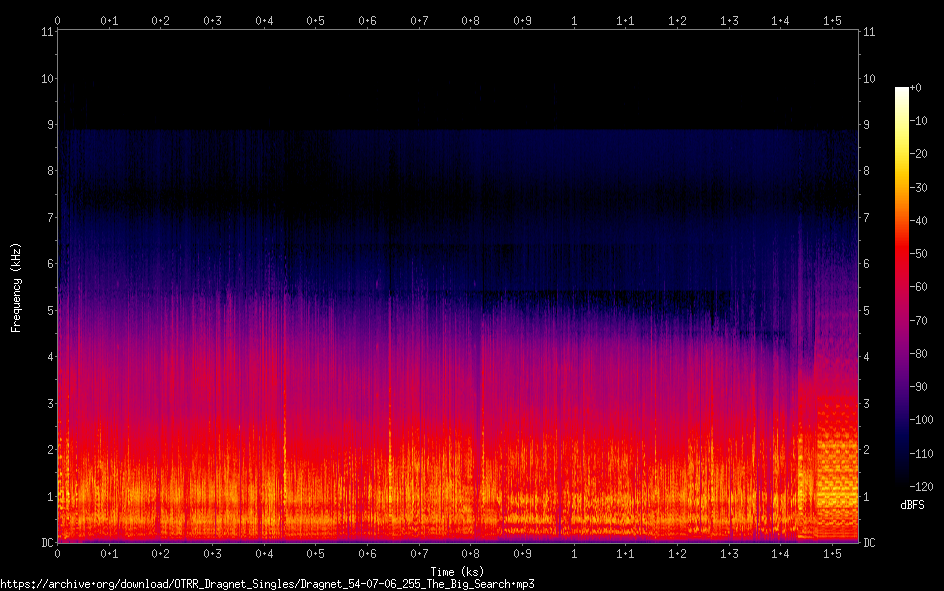This screenshot has width=944, height=591.
Task: Click the Time (ks) axis label
Action: pos(457,570)
